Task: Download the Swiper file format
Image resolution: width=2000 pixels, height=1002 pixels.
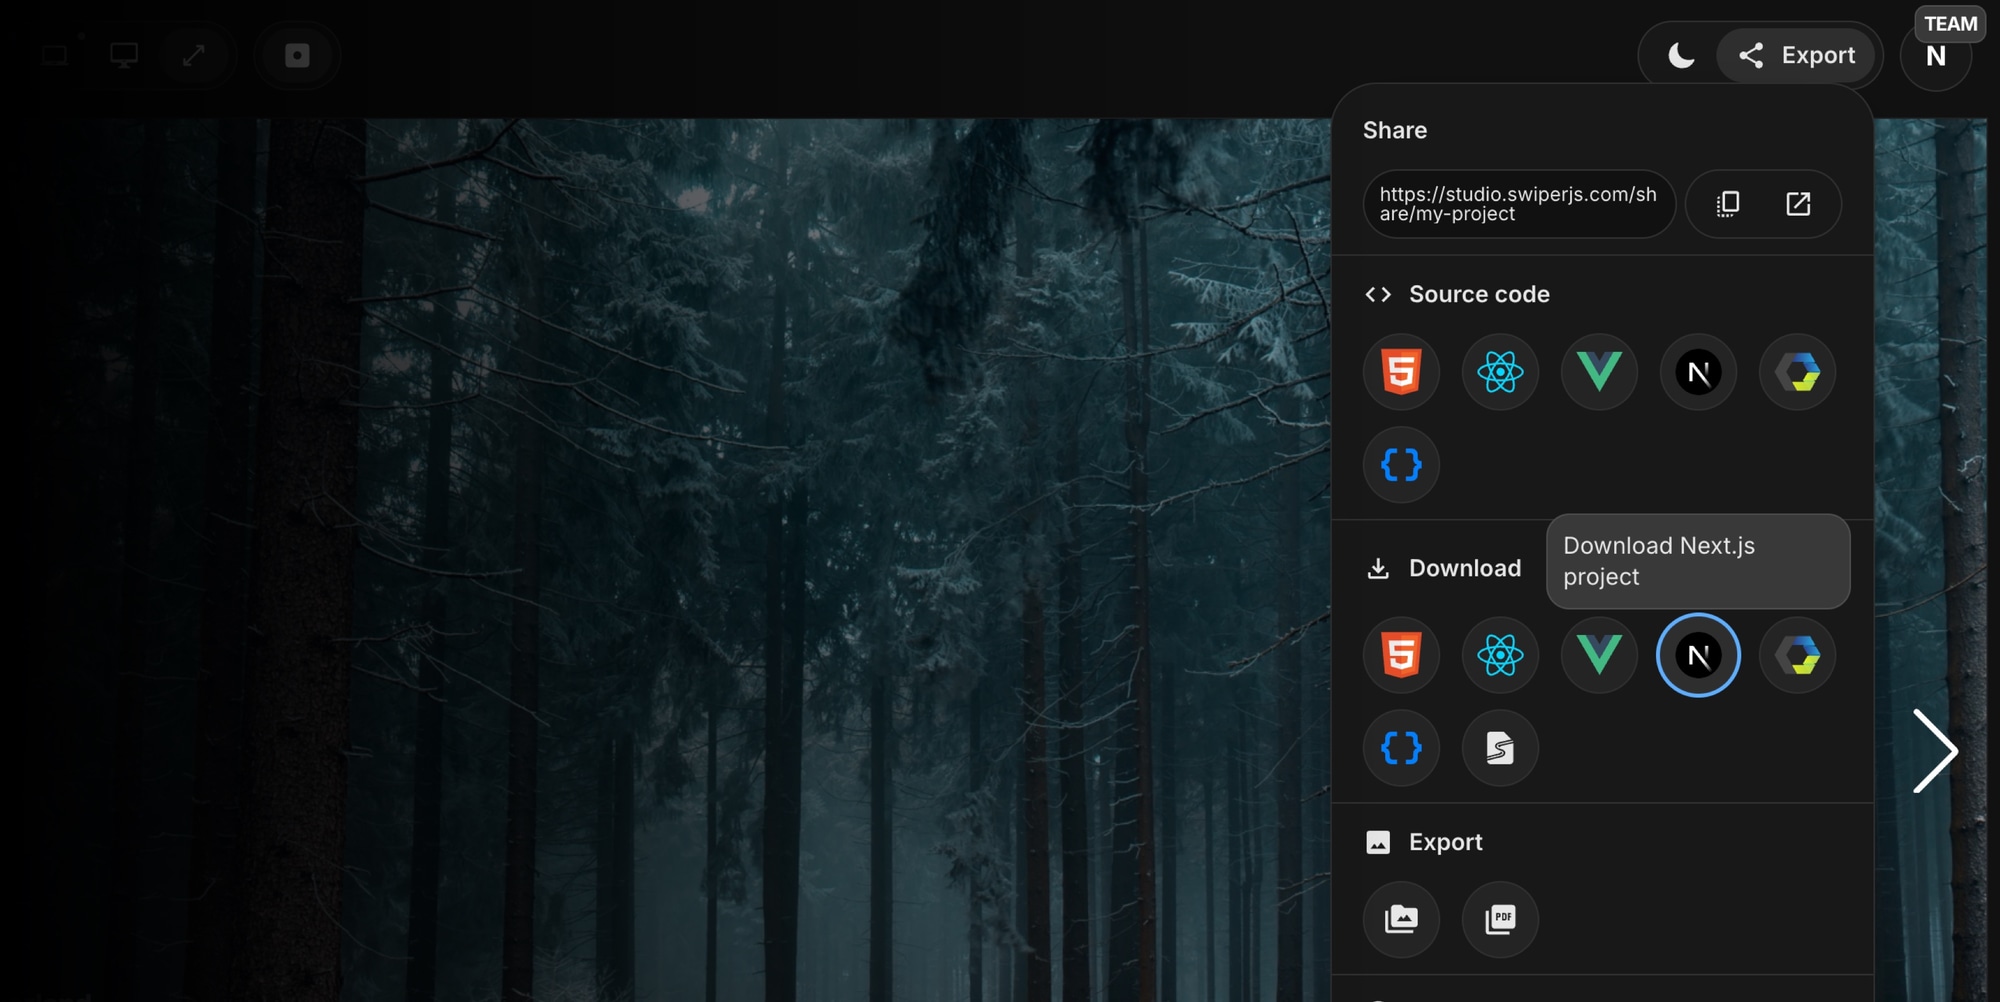Action: pyautogui.click(x=1500, y=748)
